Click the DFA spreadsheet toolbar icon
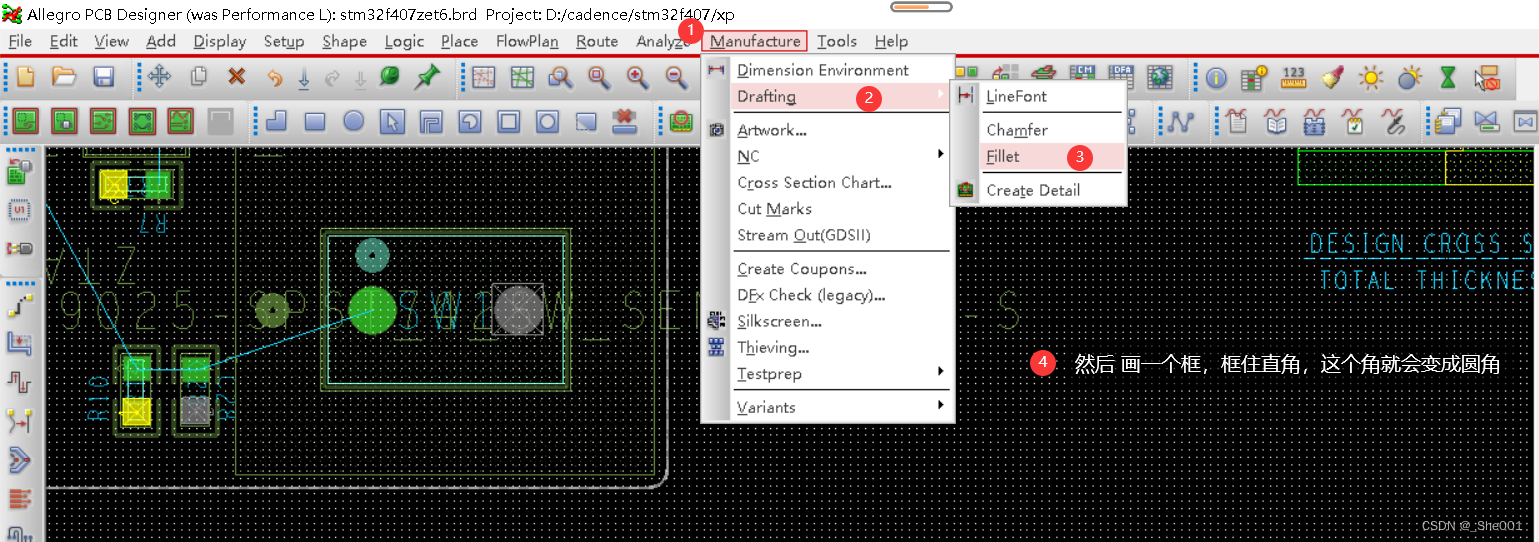This screenshot has width=1539, height=542. pos(1122,77)
